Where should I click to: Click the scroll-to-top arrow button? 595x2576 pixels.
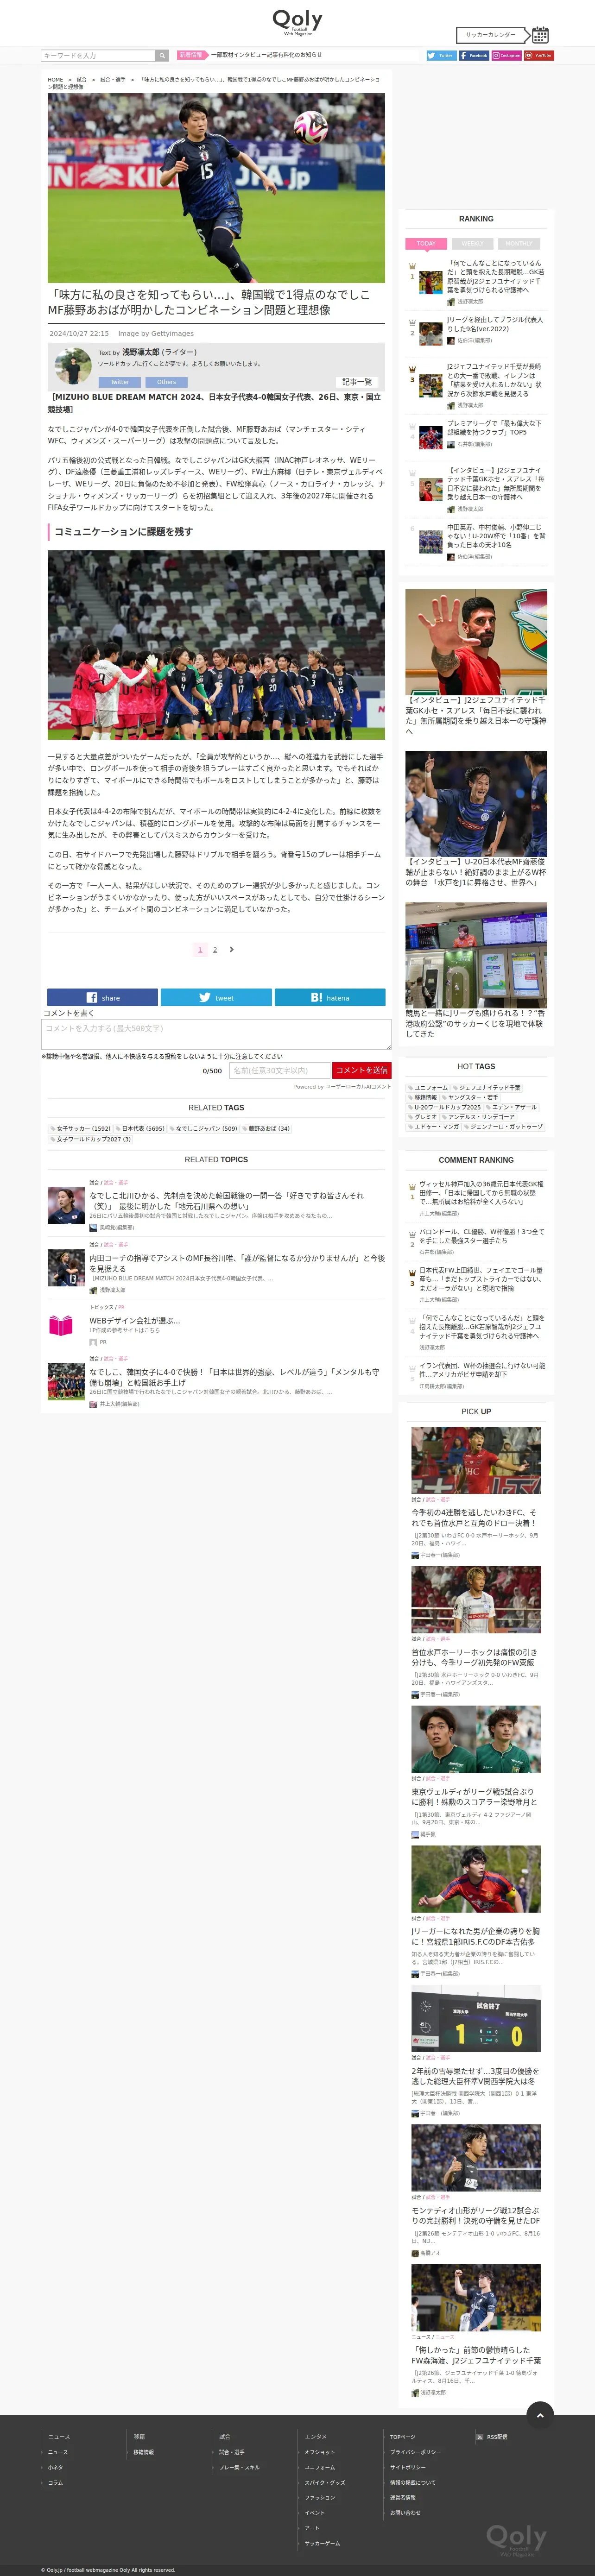(x=540, y=2415)
